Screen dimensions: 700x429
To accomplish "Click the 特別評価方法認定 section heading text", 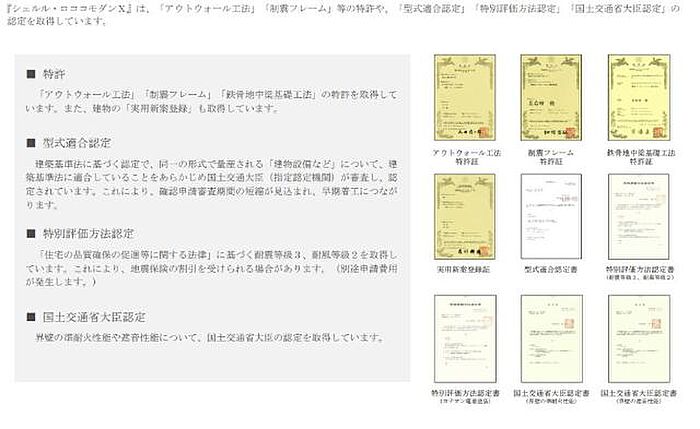I will point(88,233).
